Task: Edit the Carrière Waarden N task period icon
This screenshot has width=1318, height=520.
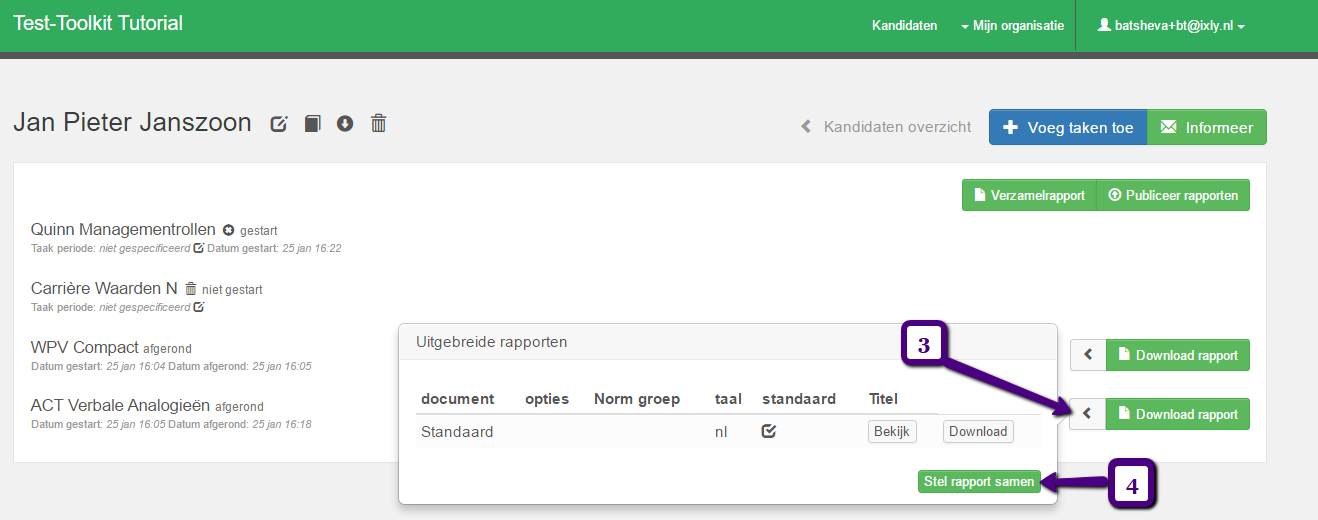Action: [199, 306]
